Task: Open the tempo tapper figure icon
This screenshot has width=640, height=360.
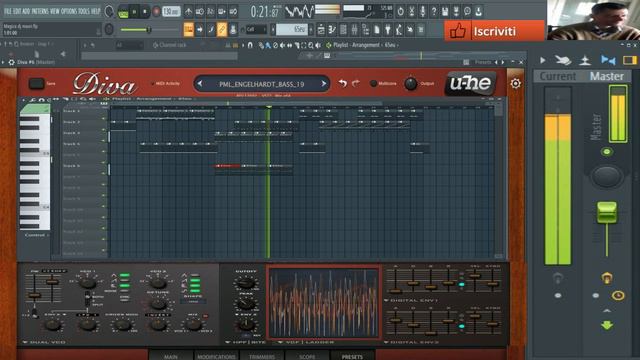Action: tap(399, 29)
